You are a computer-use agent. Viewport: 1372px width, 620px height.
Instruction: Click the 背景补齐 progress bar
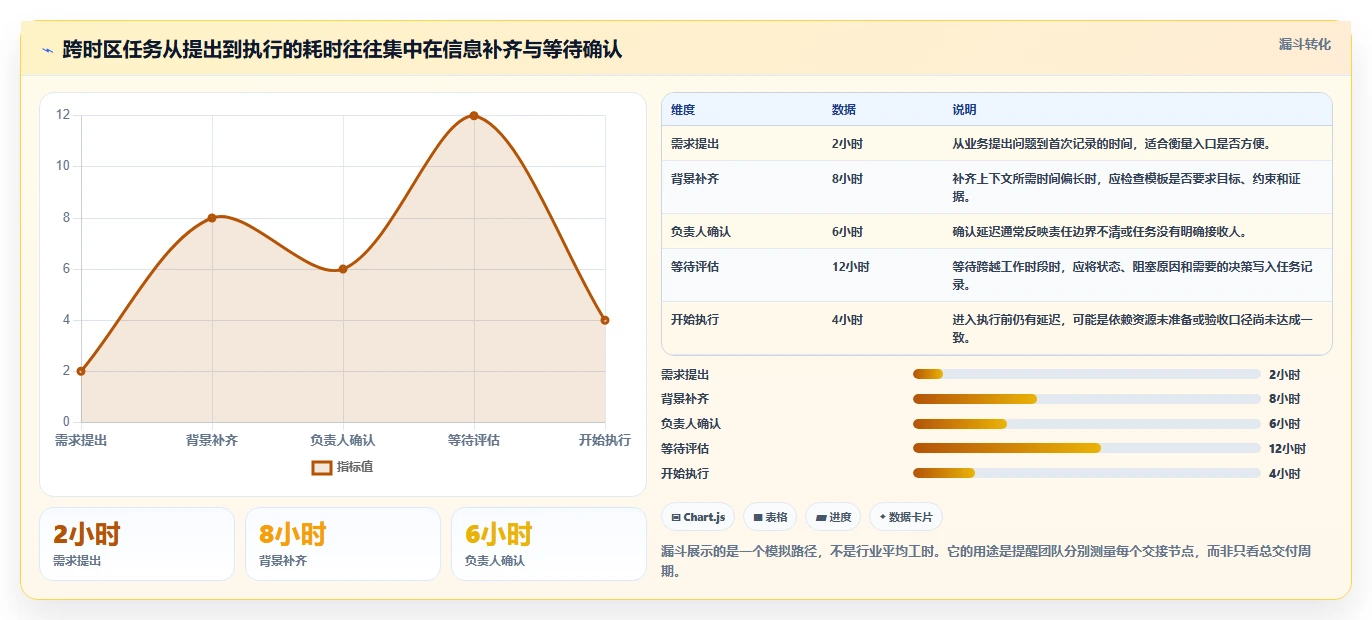(1086, 399)
